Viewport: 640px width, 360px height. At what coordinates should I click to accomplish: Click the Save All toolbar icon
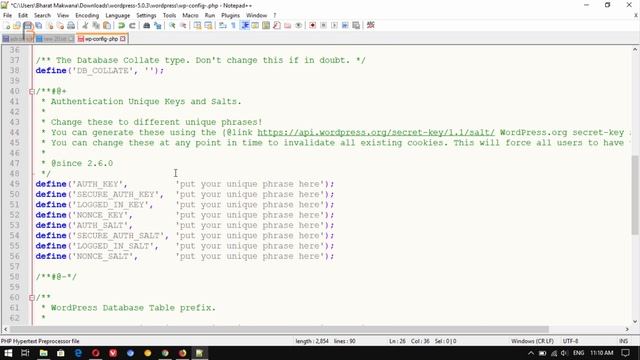point(38,25)
